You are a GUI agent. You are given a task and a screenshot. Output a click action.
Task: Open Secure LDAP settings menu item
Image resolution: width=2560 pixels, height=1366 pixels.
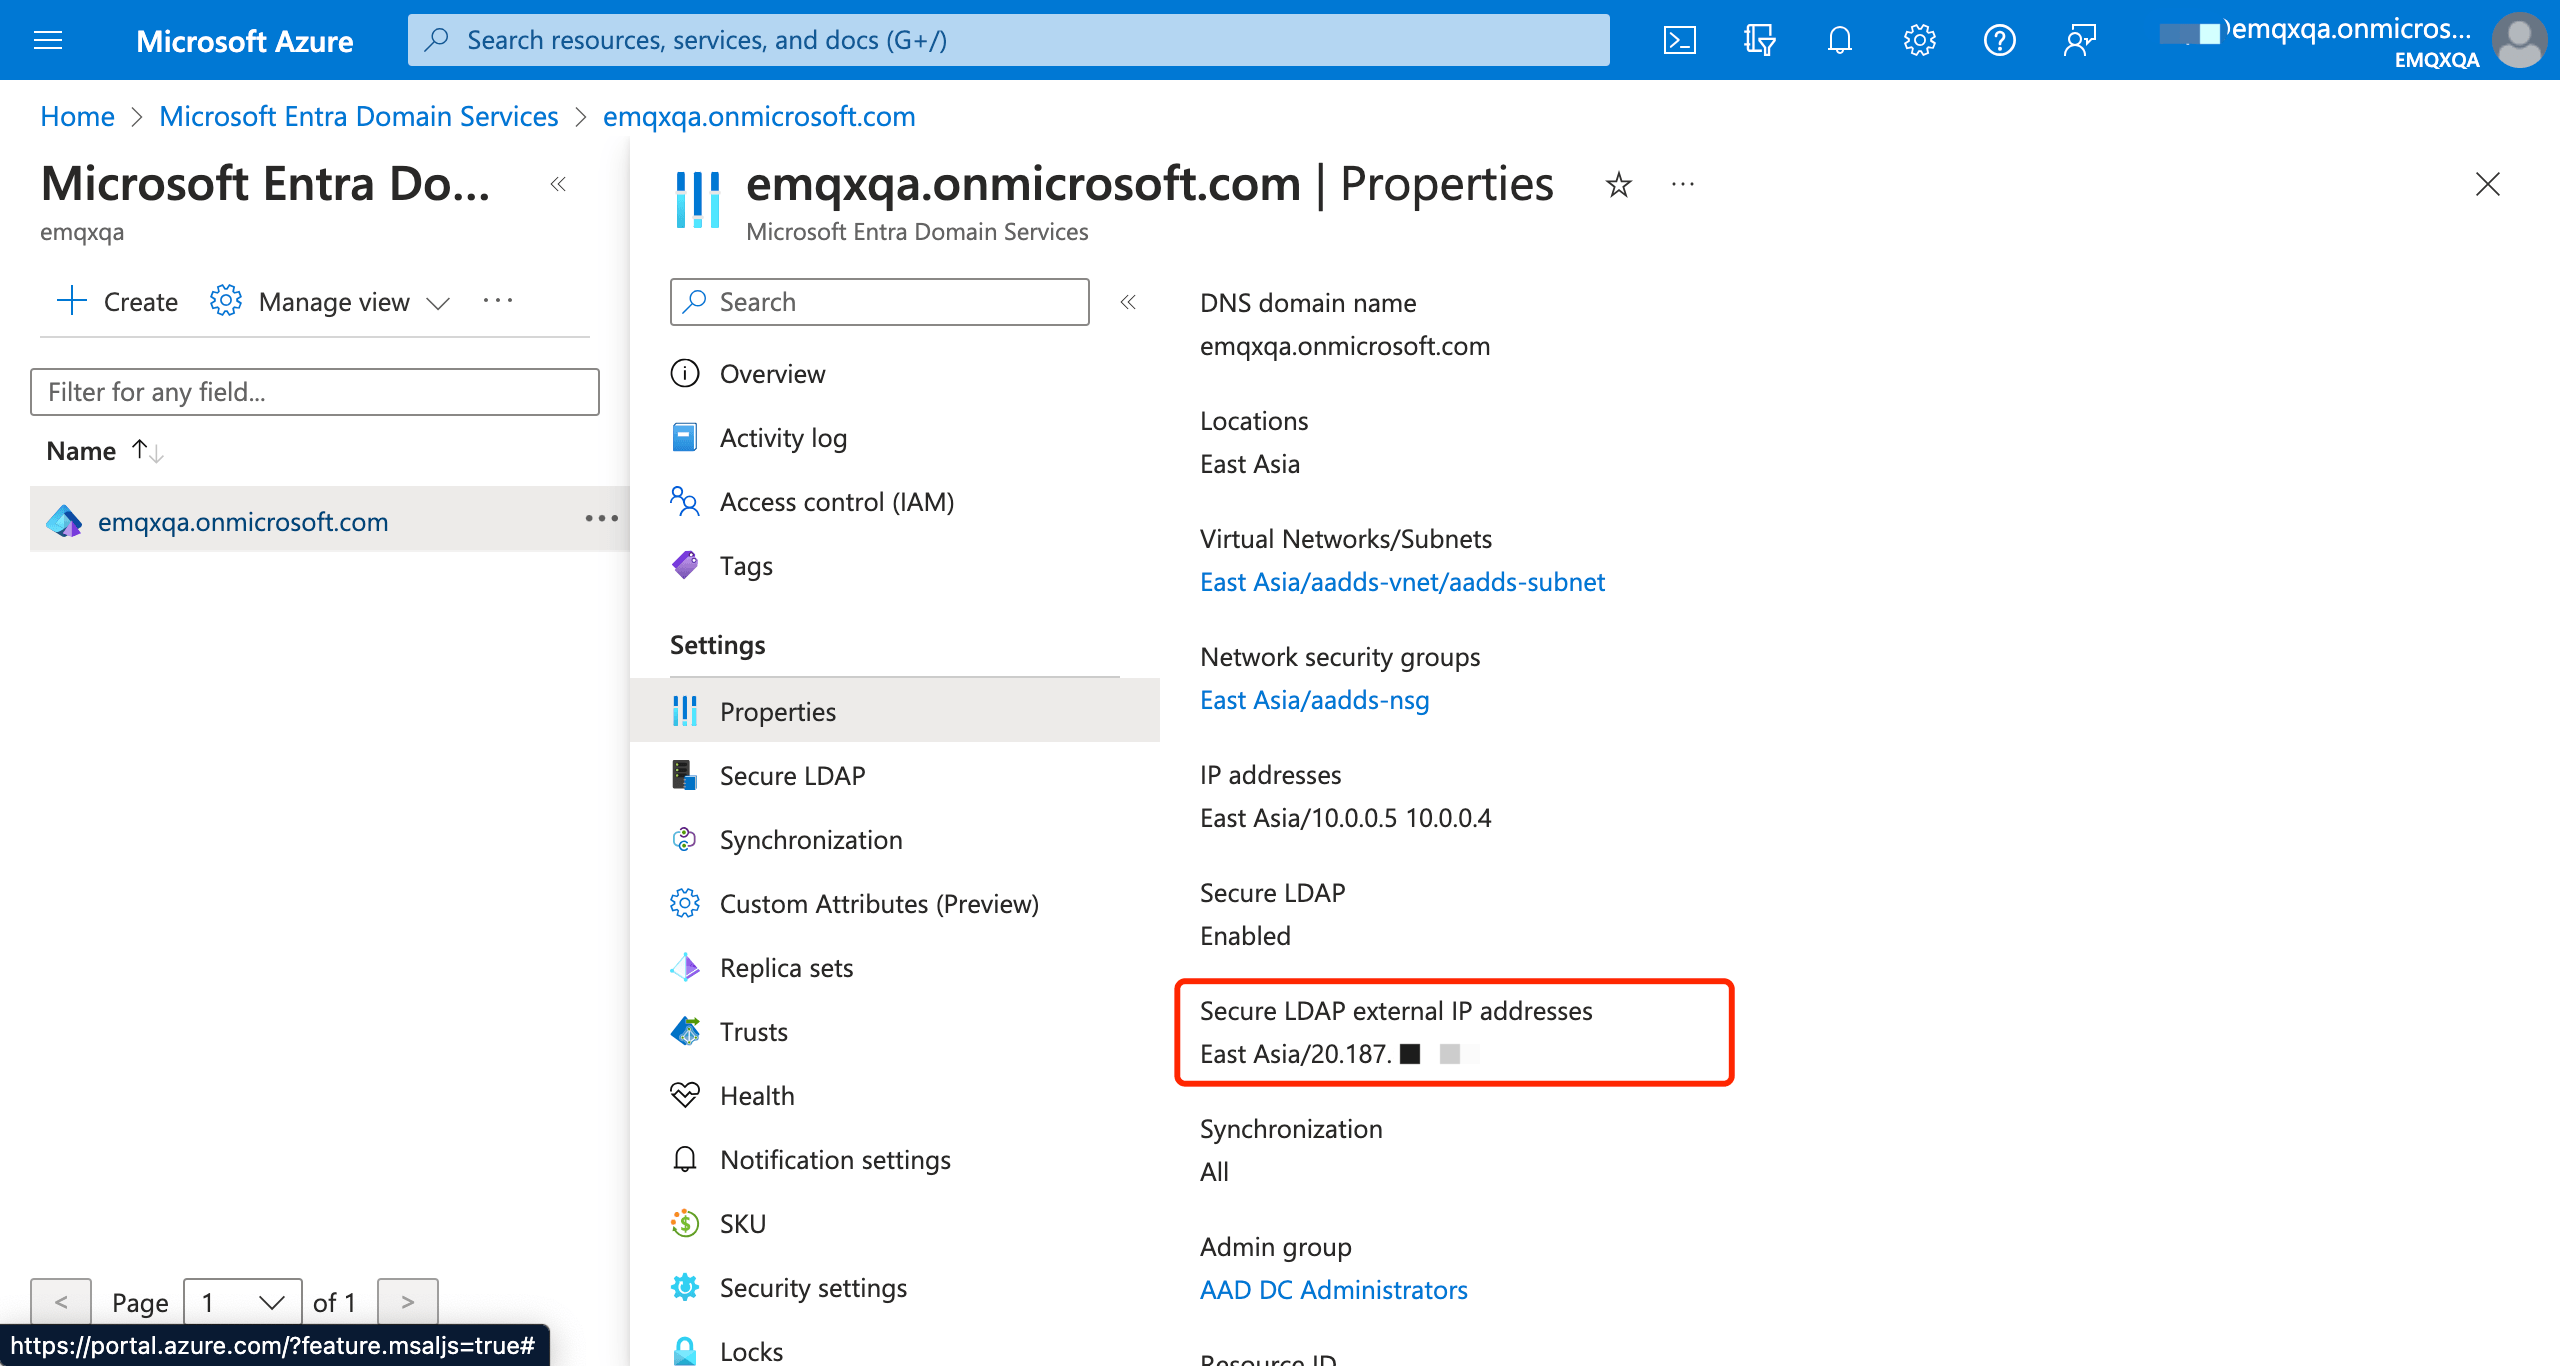[792, 776]
